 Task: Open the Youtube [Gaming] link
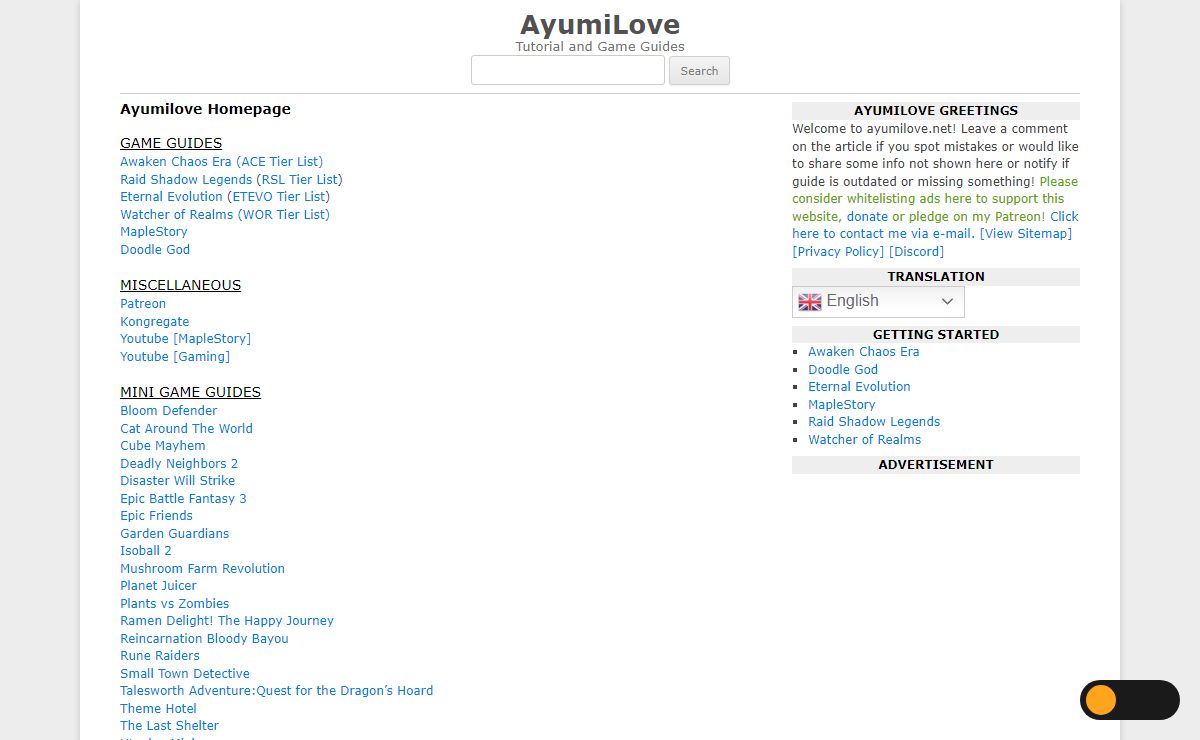pyautogui.click(x=175, y=357)
